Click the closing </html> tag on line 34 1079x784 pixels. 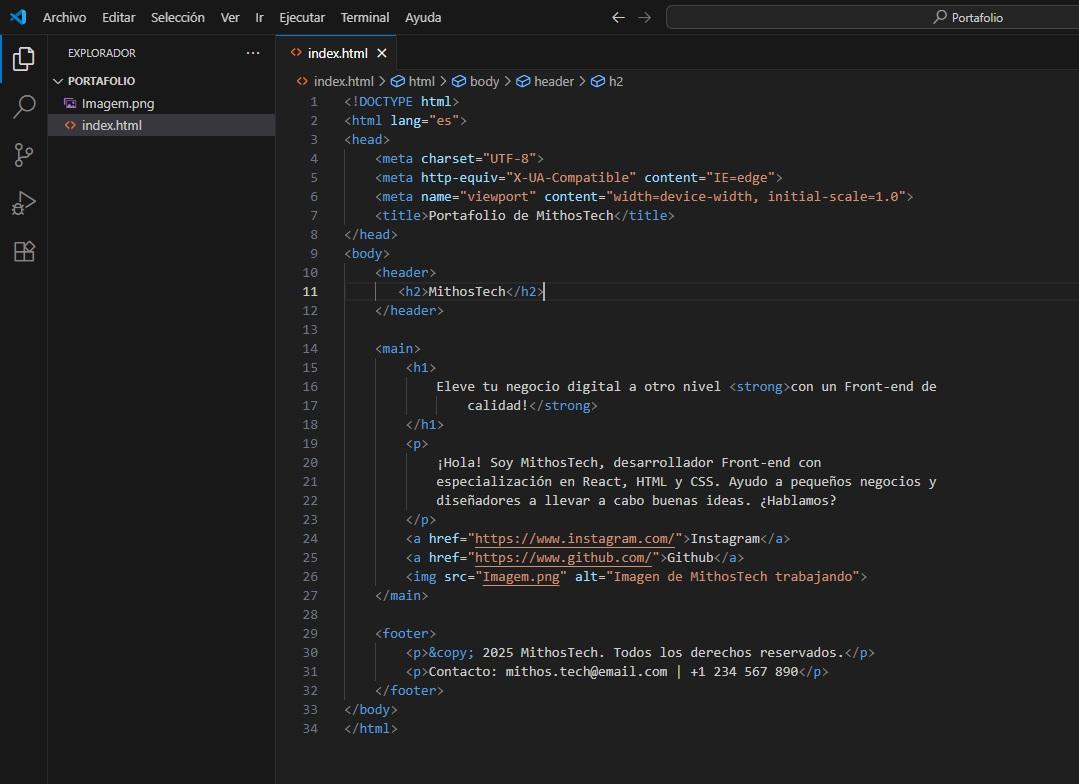371,728
